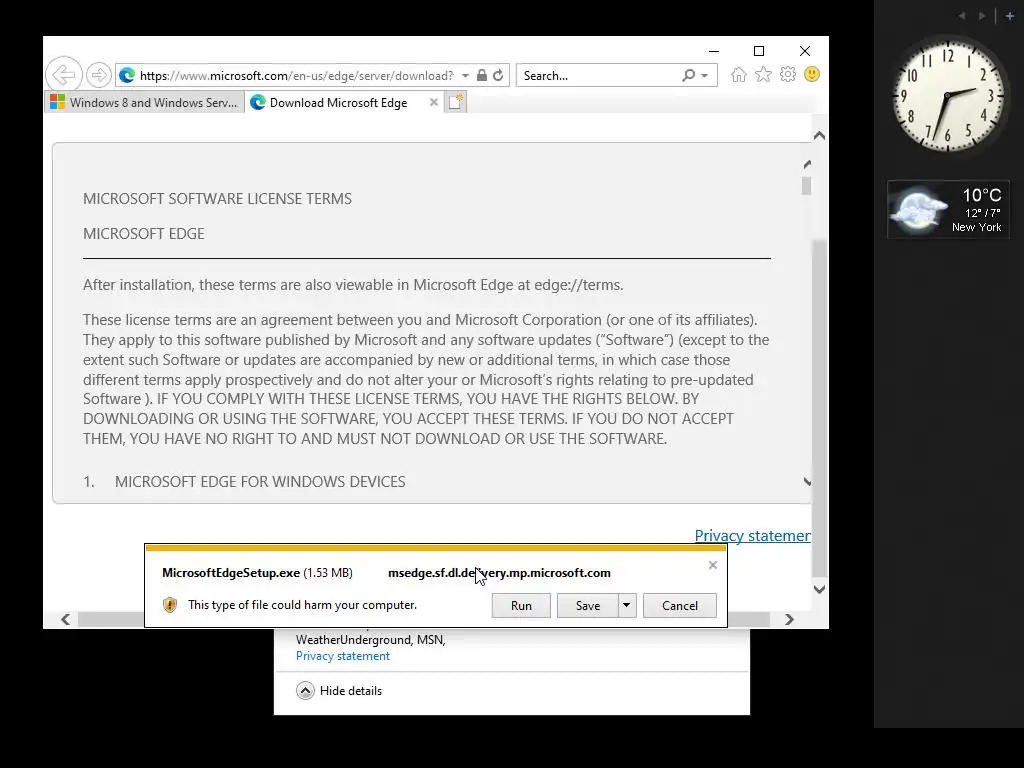The height and width of the screenshot is (768, 1024).
Task: Save the MicrosoftEdgeSetup.exe download
Action: 587,605
